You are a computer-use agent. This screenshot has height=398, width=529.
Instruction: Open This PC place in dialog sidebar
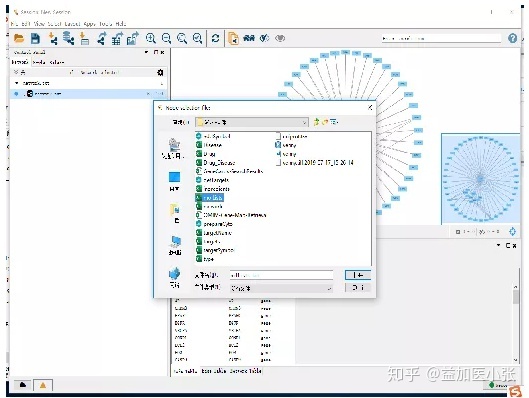pos(175,246)
